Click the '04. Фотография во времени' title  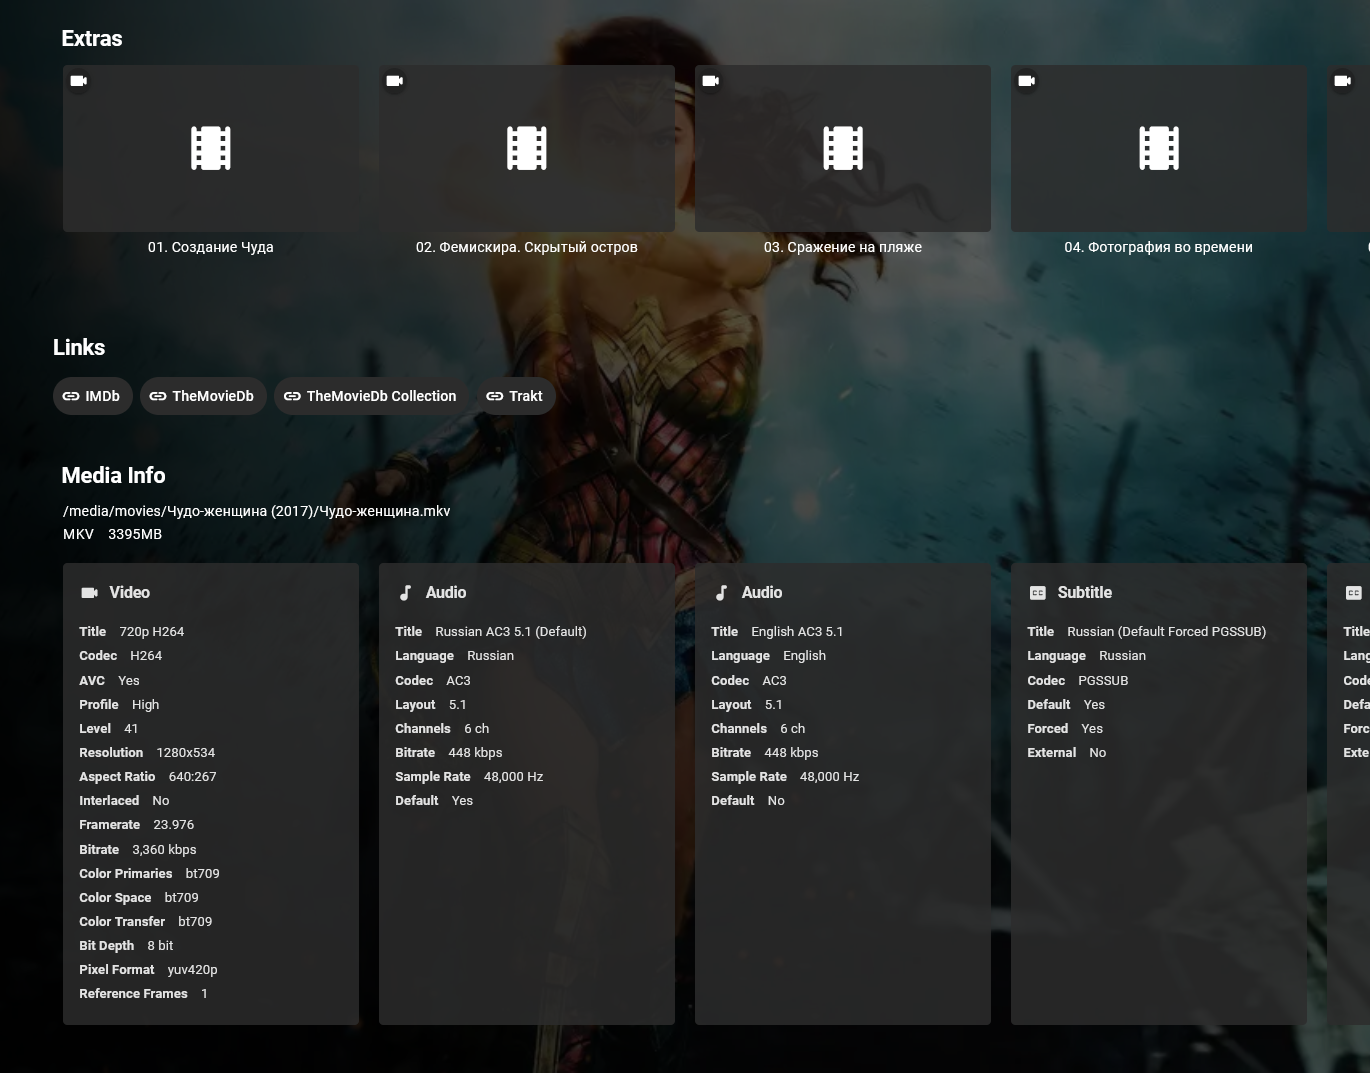1159,247
